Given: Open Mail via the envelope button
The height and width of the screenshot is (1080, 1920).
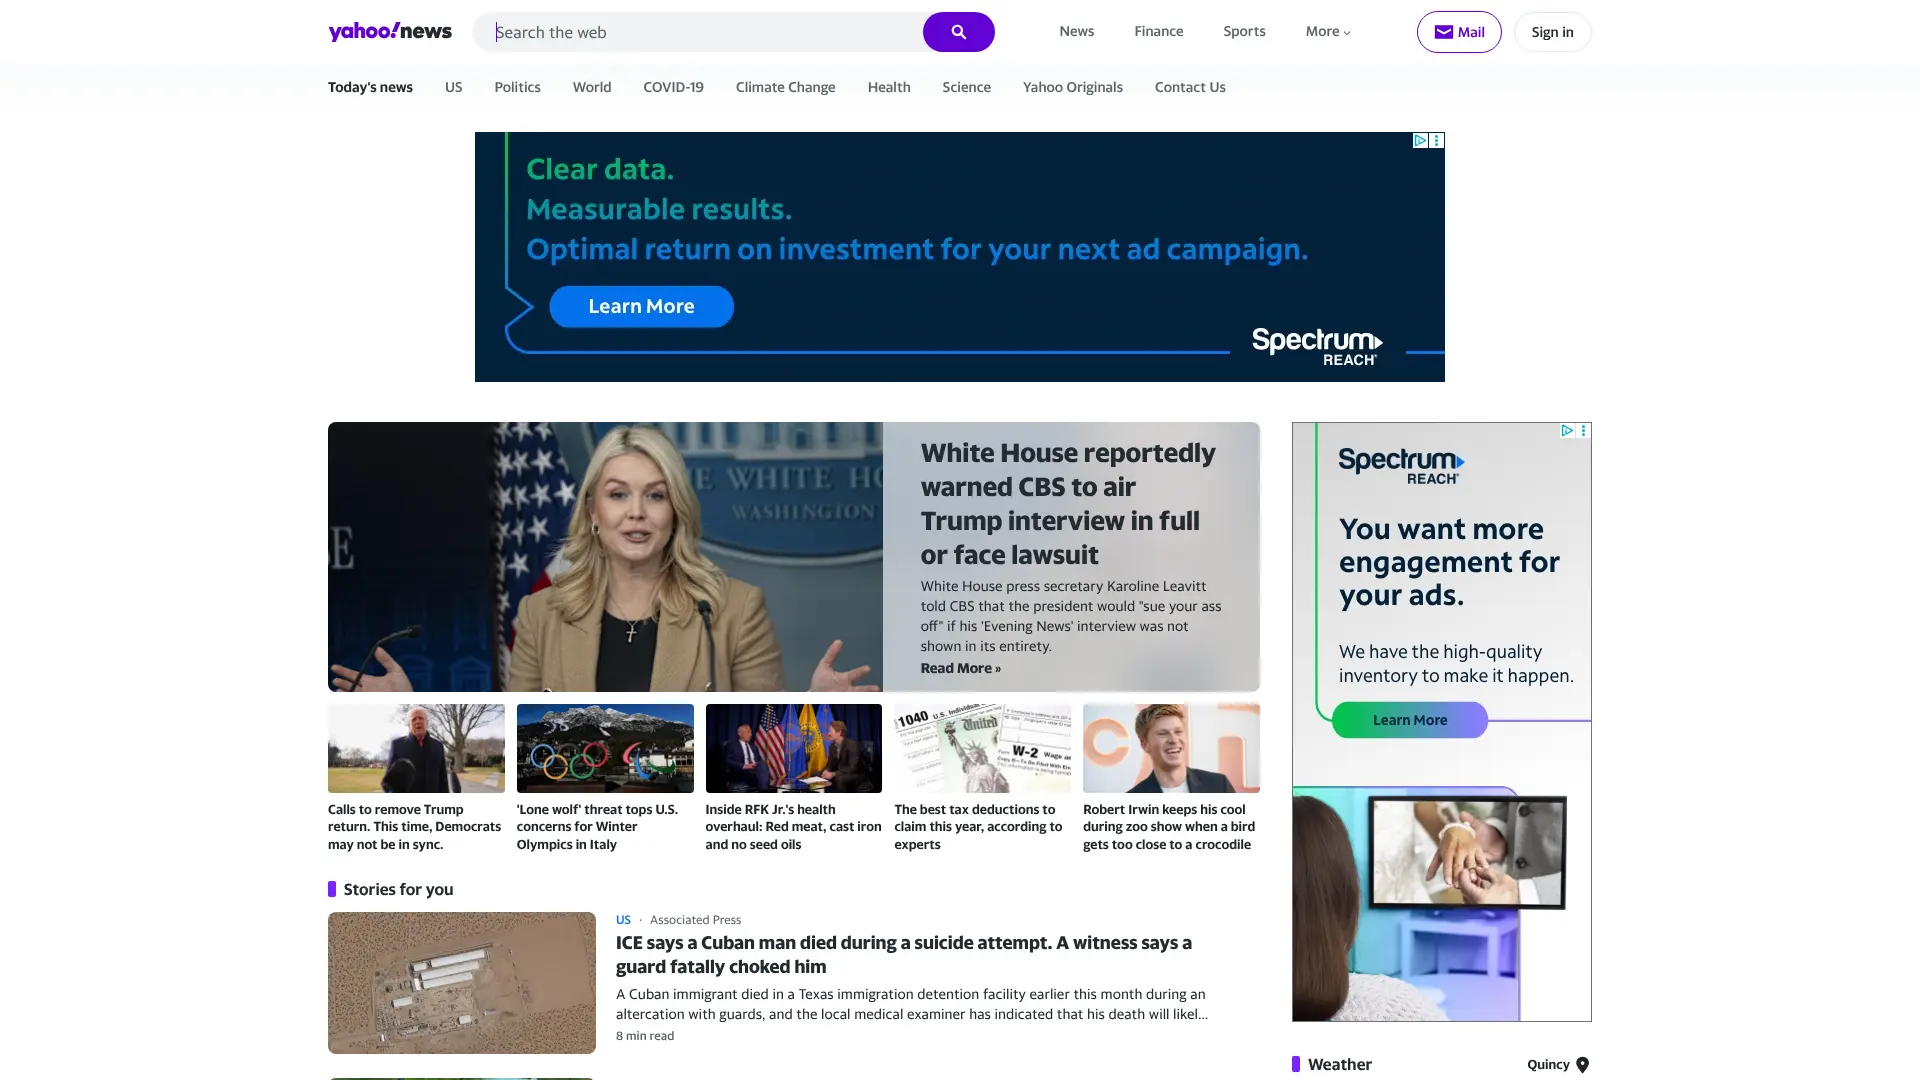Looking at the screenshot, I should (1459, 32).
